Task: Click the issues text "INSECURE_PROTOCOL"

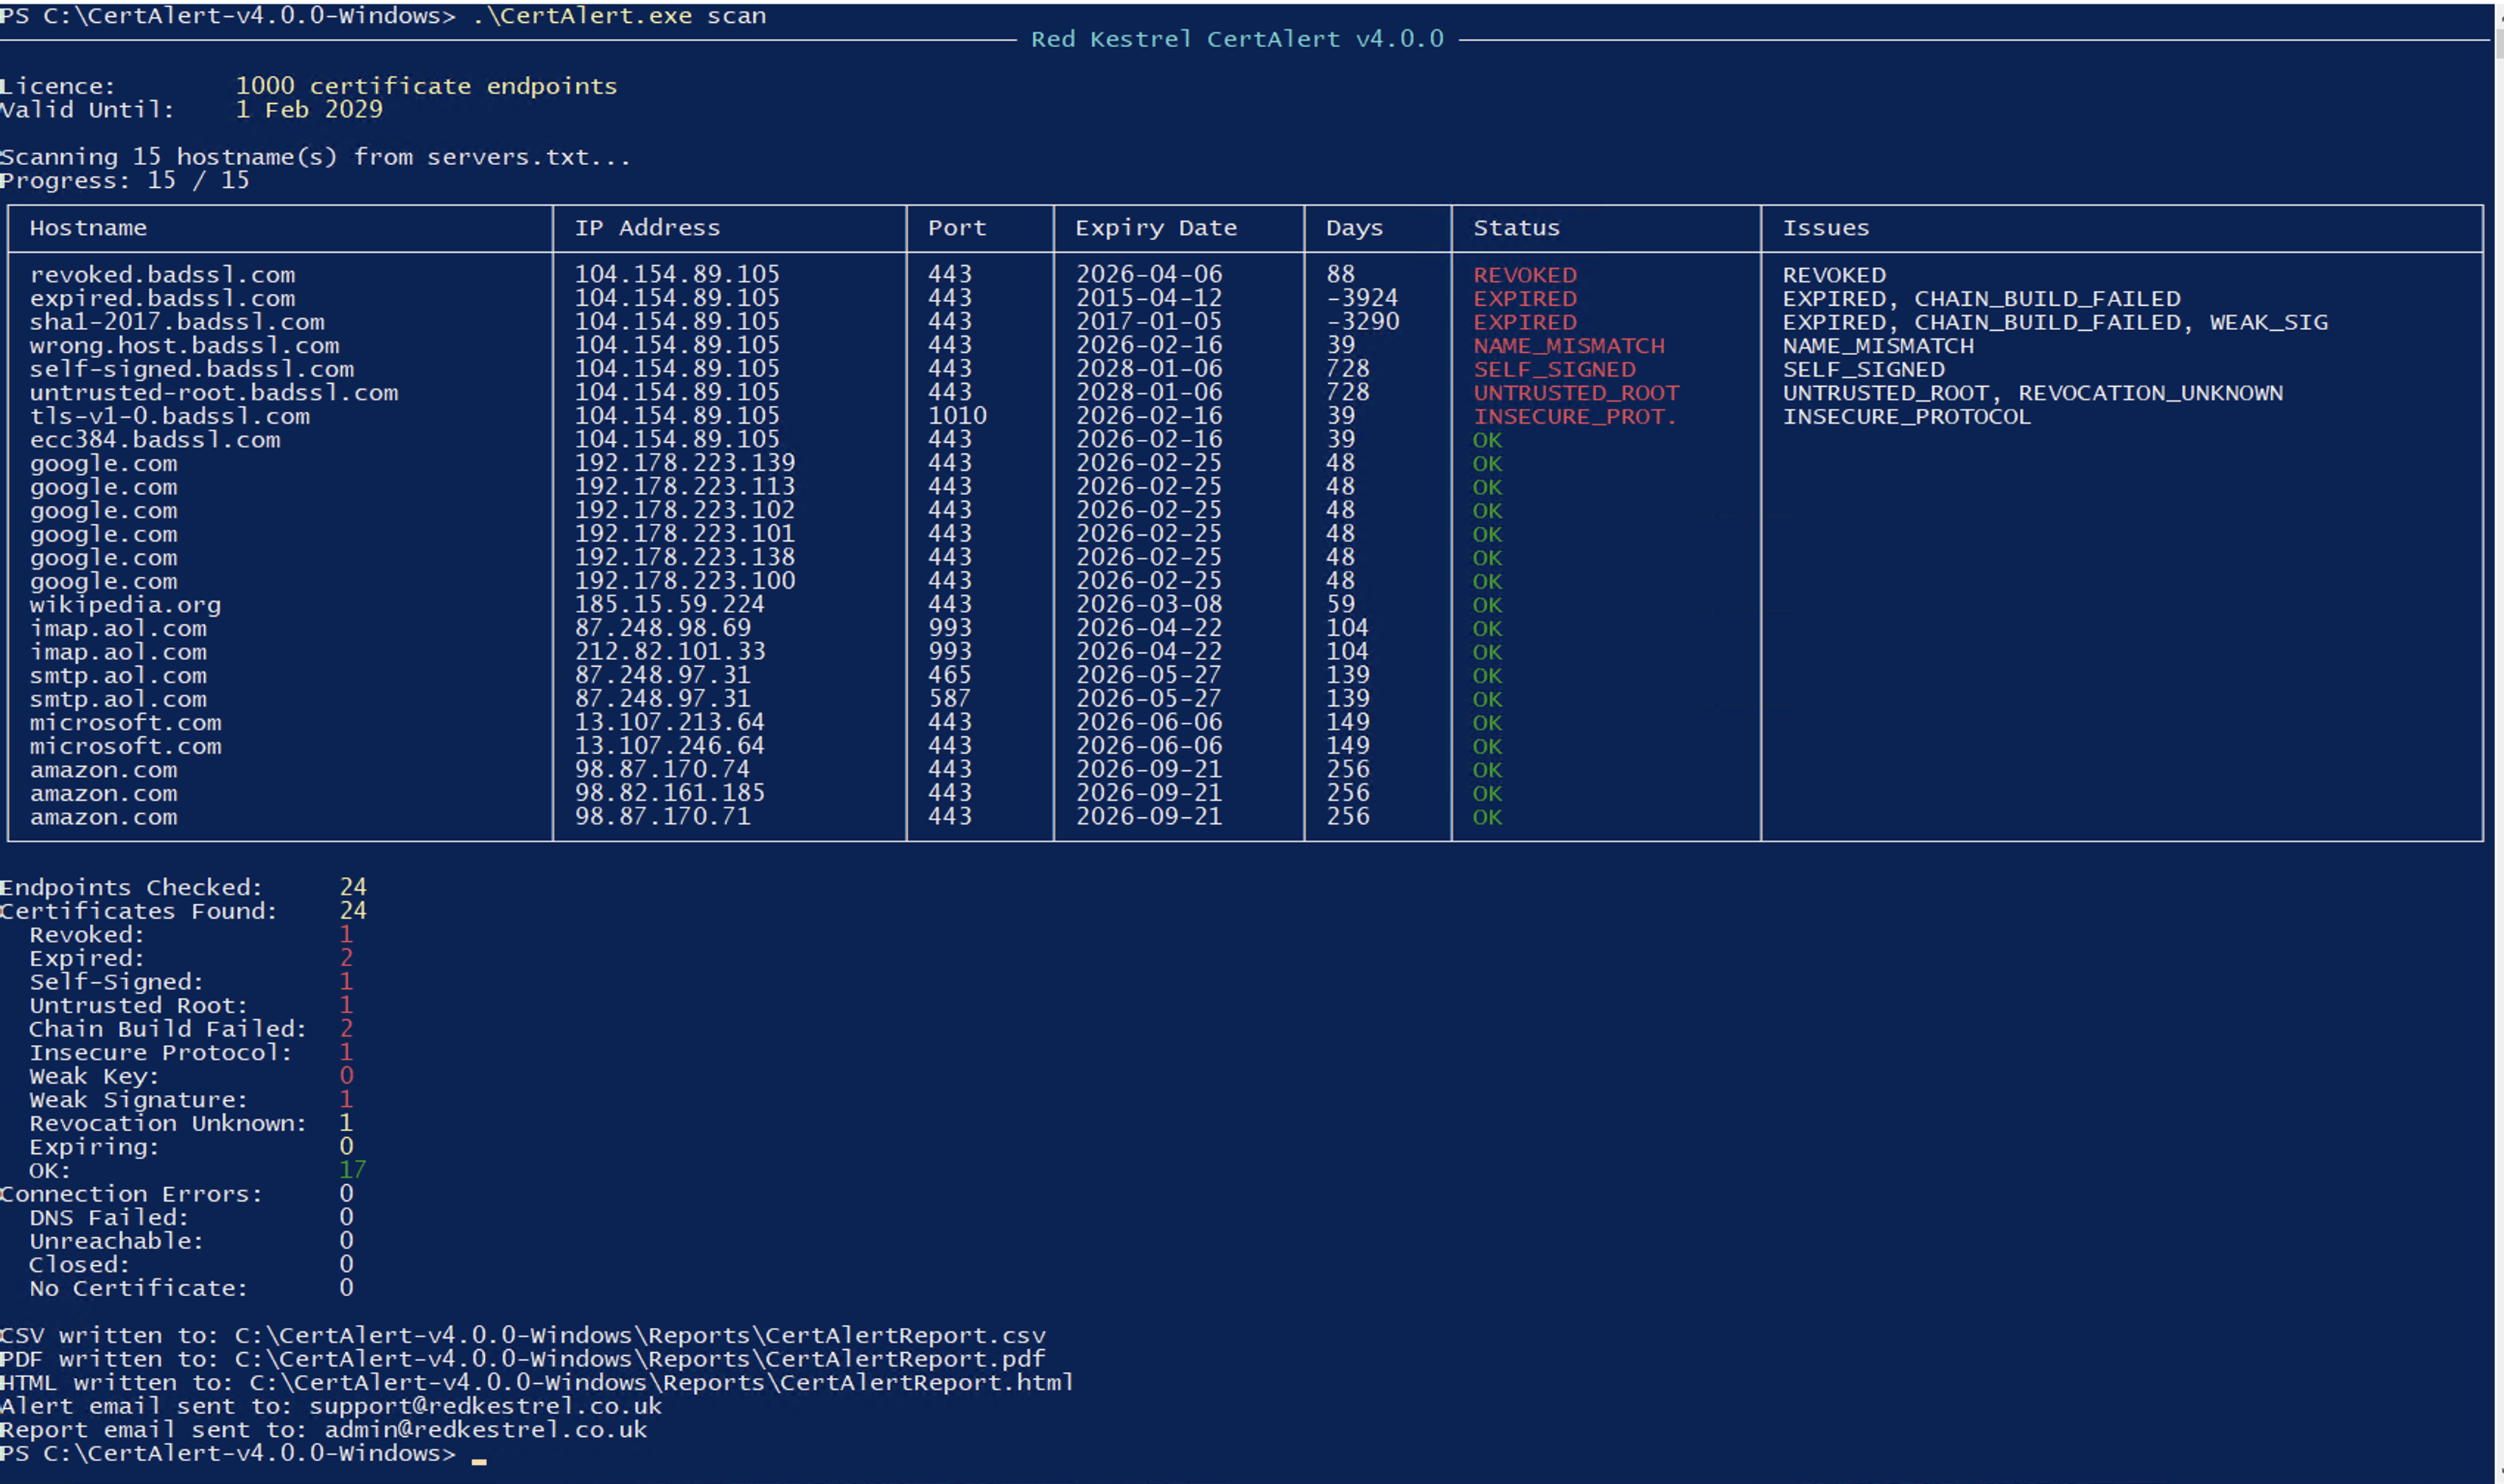Action: pyautogui.click(x=1907, y=417)
